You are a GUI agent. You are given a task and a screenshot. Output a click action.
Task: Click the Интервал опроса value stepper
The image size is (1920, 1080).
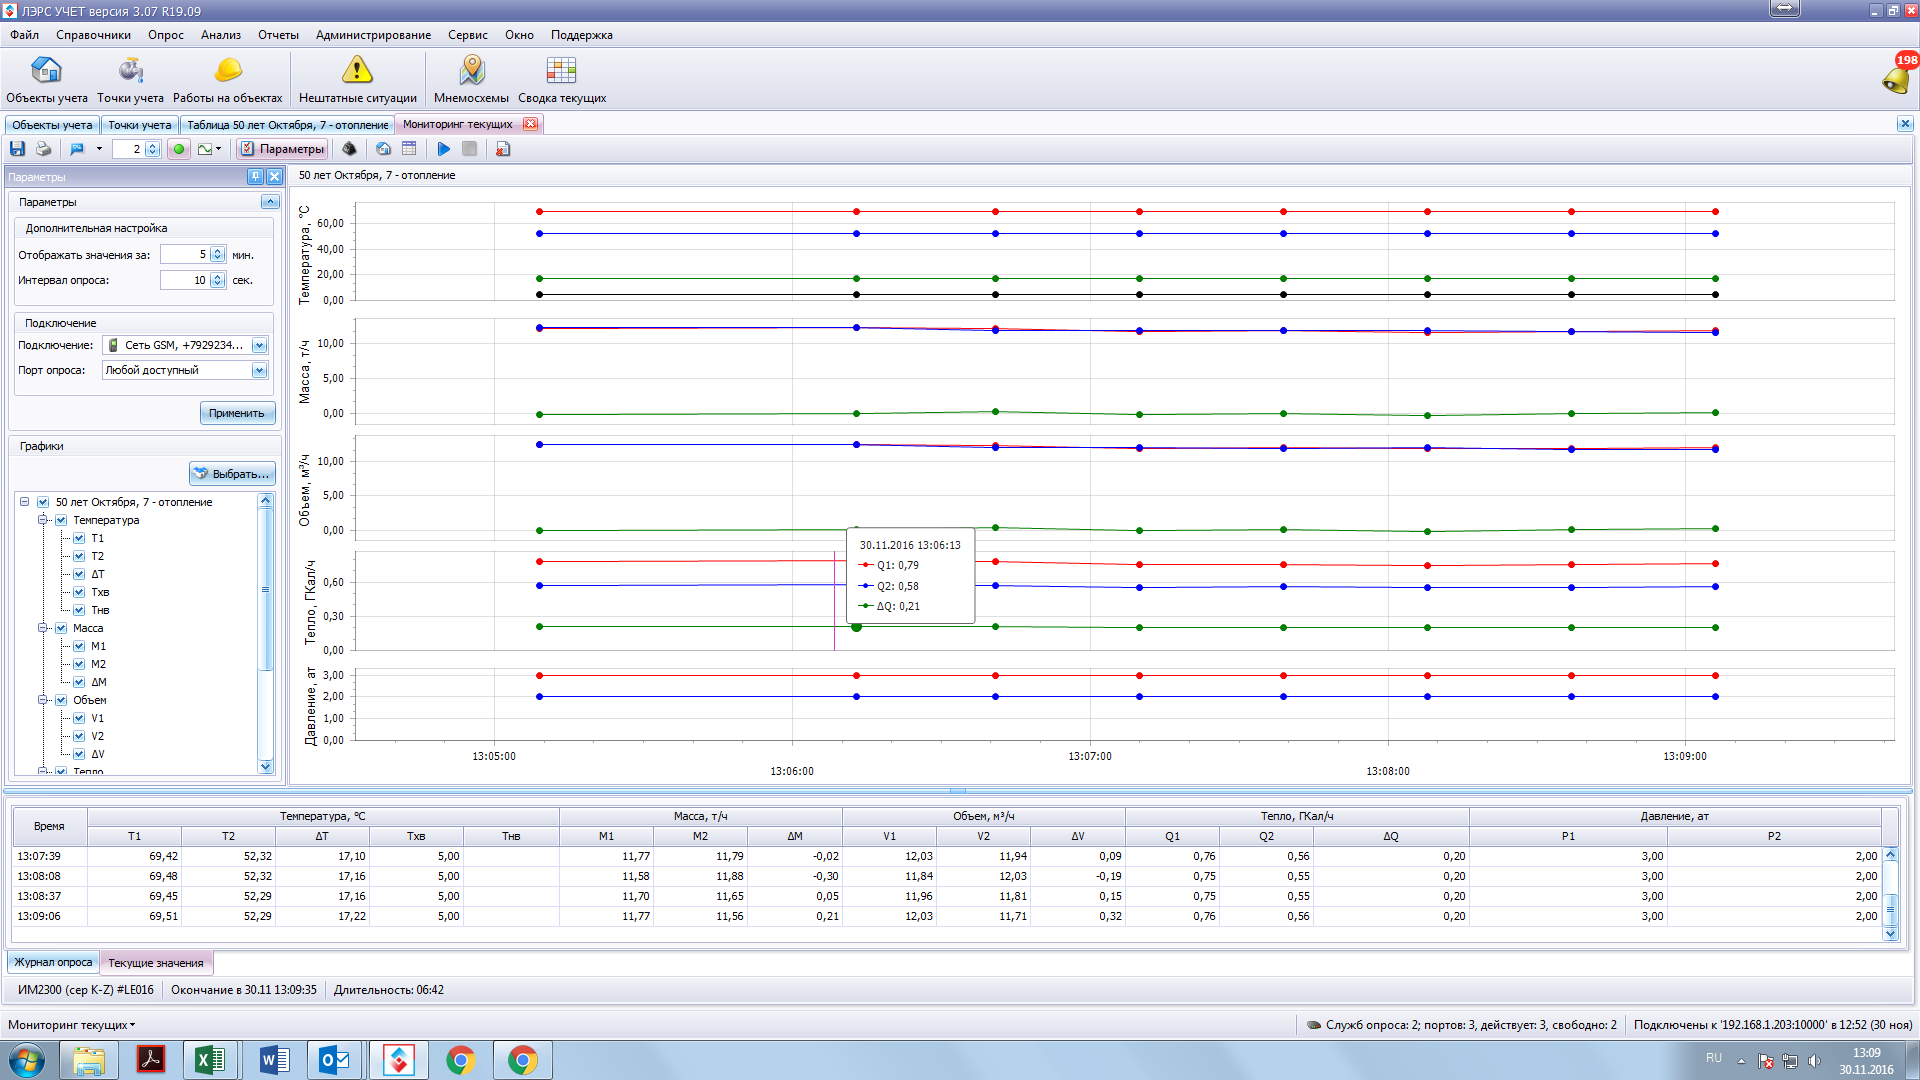point(218,280)
